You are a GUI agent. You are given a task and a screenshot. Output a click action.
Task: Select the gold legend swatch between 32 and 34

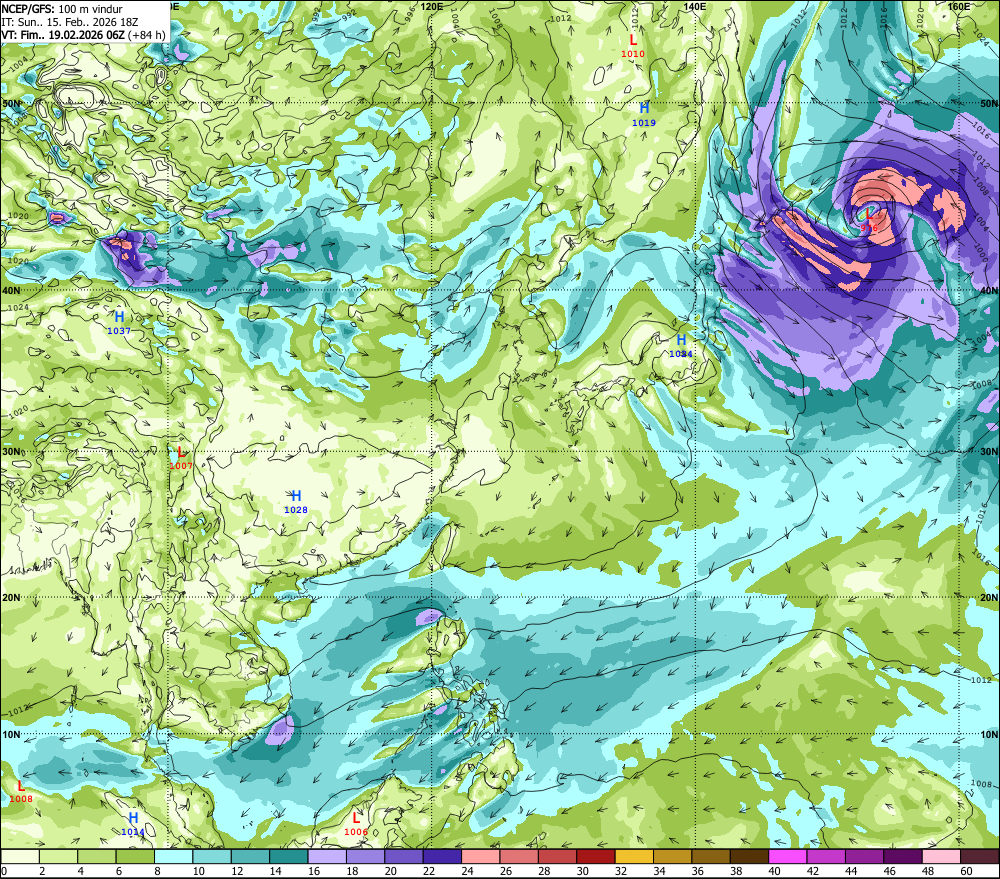click(635, 856)
